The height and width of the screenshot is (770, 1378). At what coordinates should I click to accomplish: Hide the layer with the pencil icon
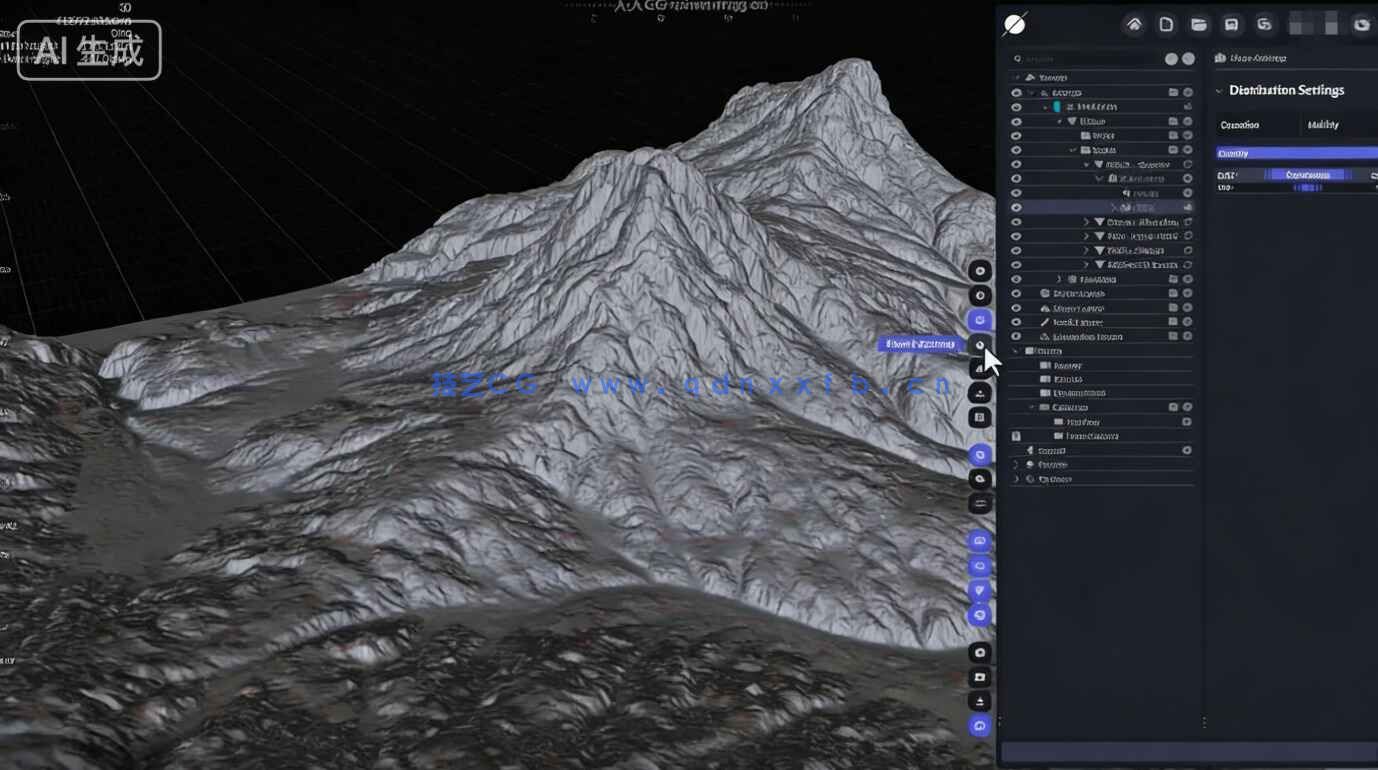[x=1016, y=322]
